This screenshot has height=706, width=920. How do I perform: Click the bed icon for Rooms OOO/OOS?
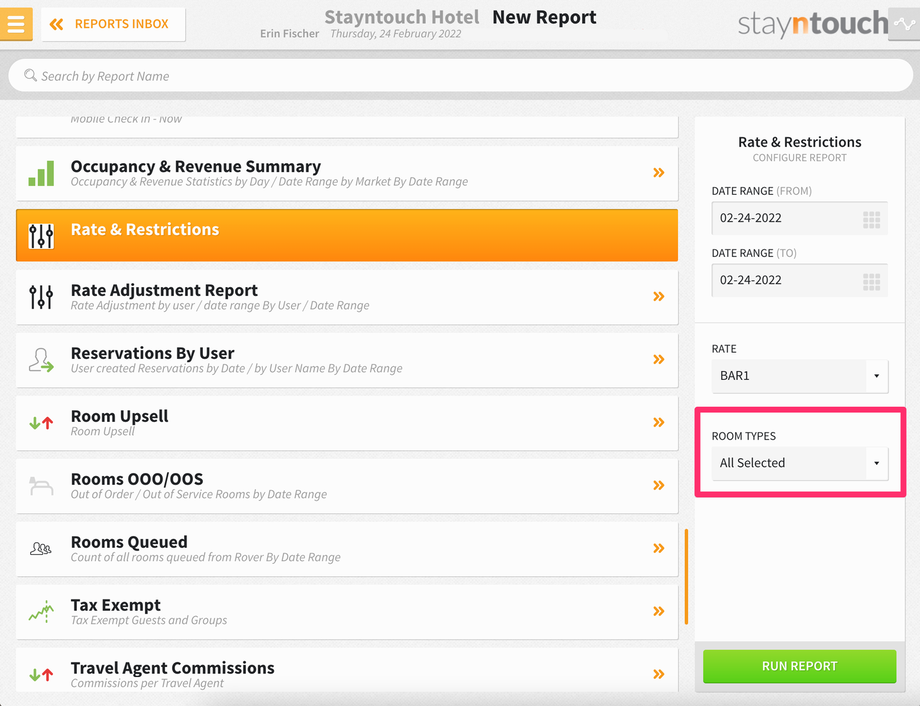pos(41,486)
